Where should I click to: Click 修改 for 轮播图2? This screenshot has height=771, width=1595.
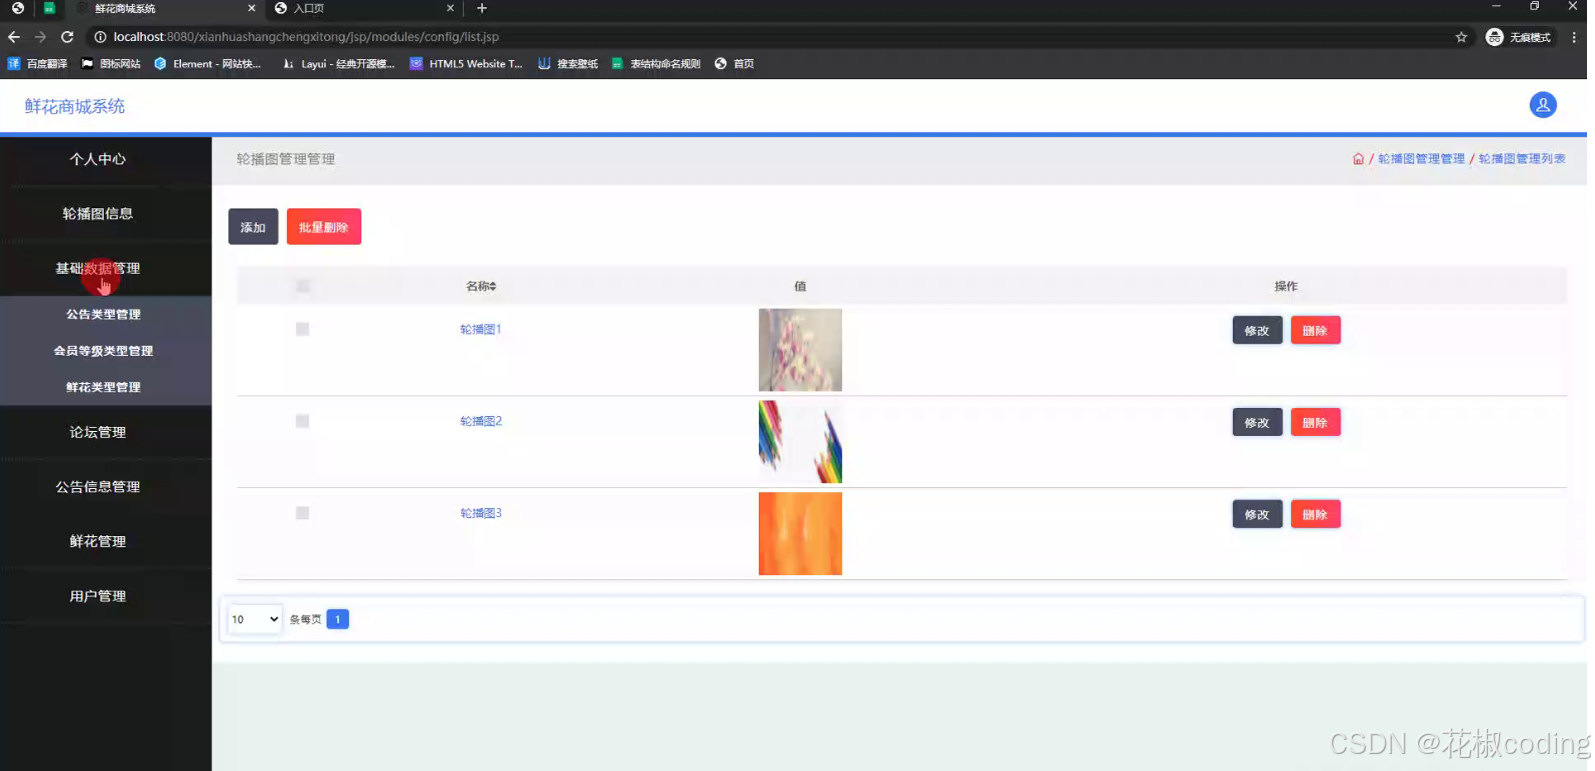(x=1257, y=423)
